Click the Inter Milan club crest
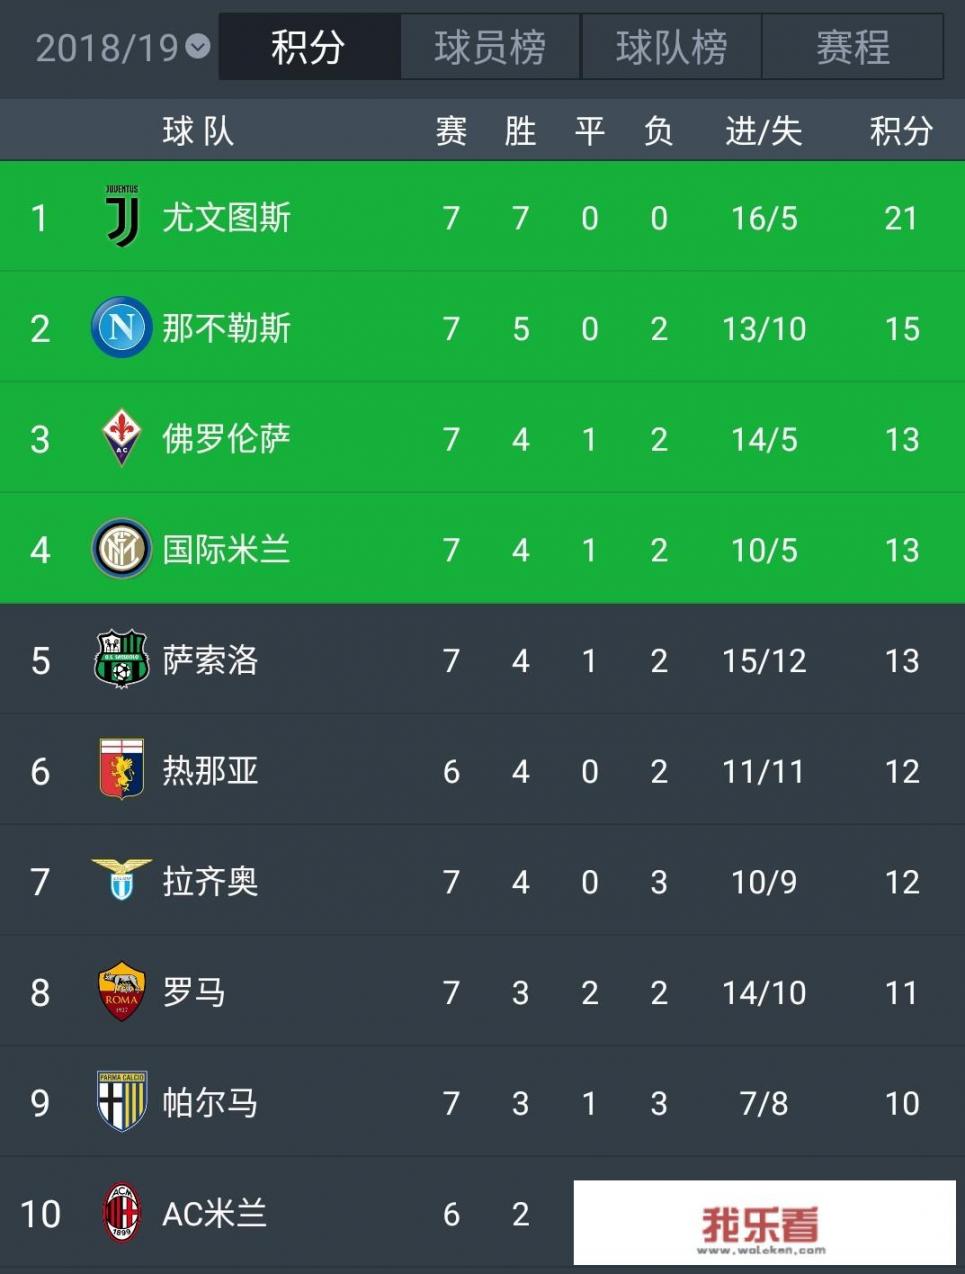 (122, 548)
